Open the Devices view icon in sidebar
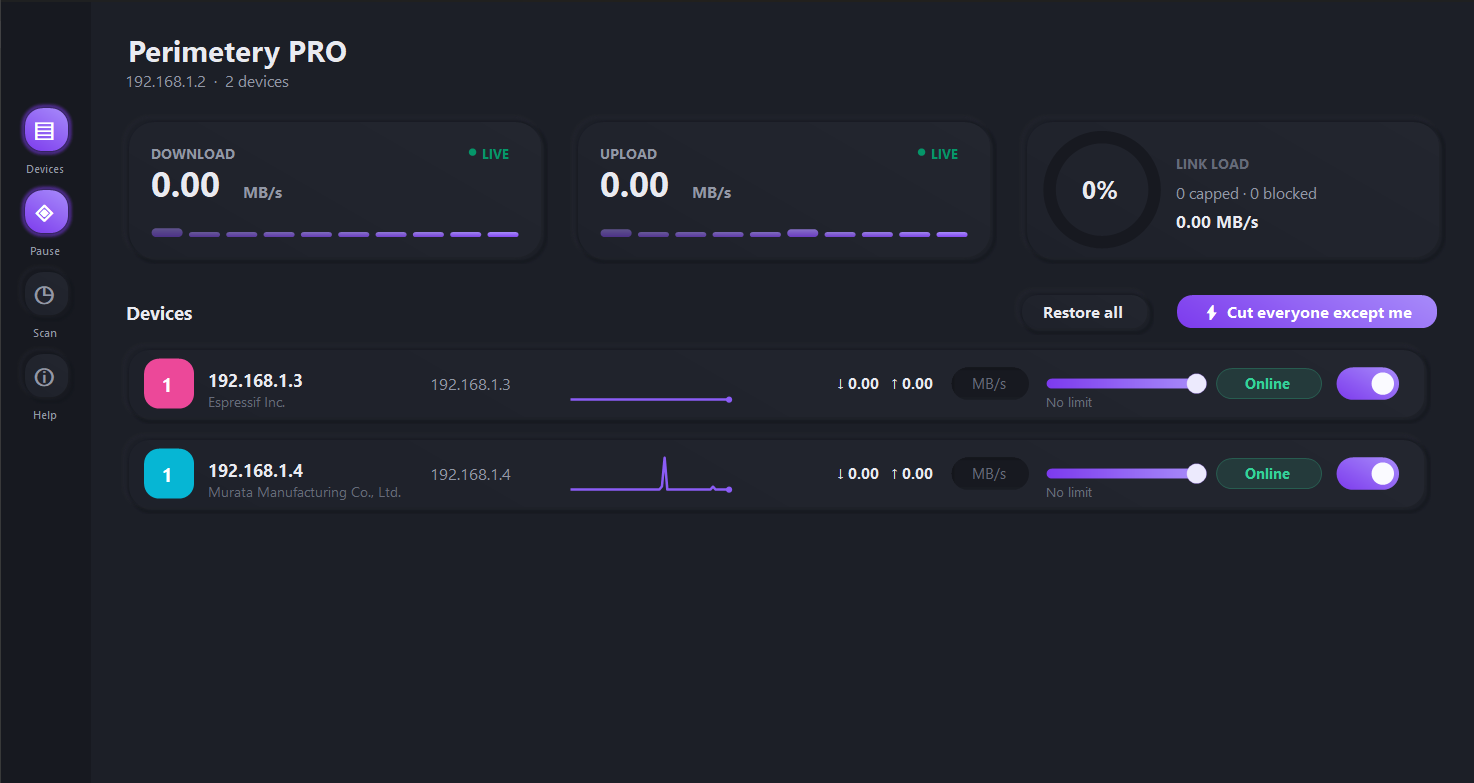This screenshot has width=1474, height=783. [45, 130]
